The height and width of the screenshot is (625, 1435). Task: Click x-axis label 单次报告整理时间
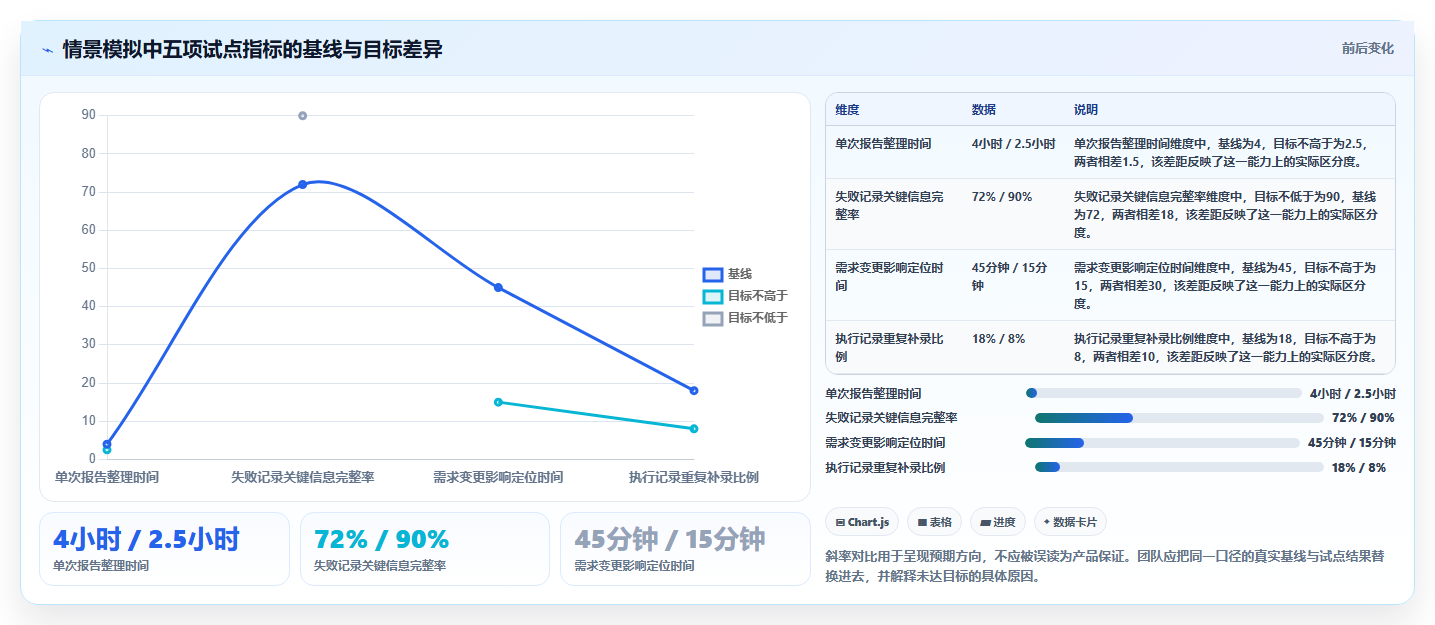107,478
